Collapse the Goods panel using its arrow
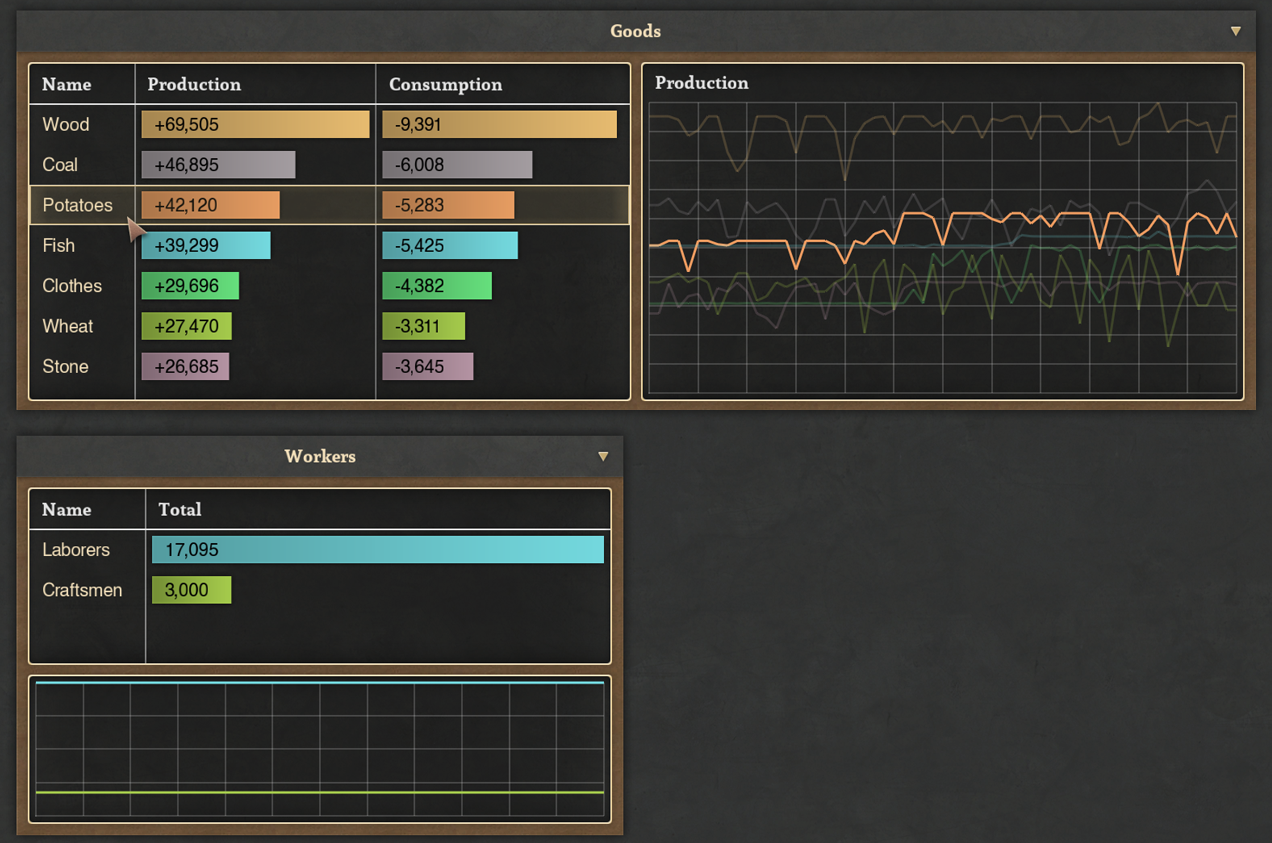Viewport: 1272px width, 843px height. 1235,31
